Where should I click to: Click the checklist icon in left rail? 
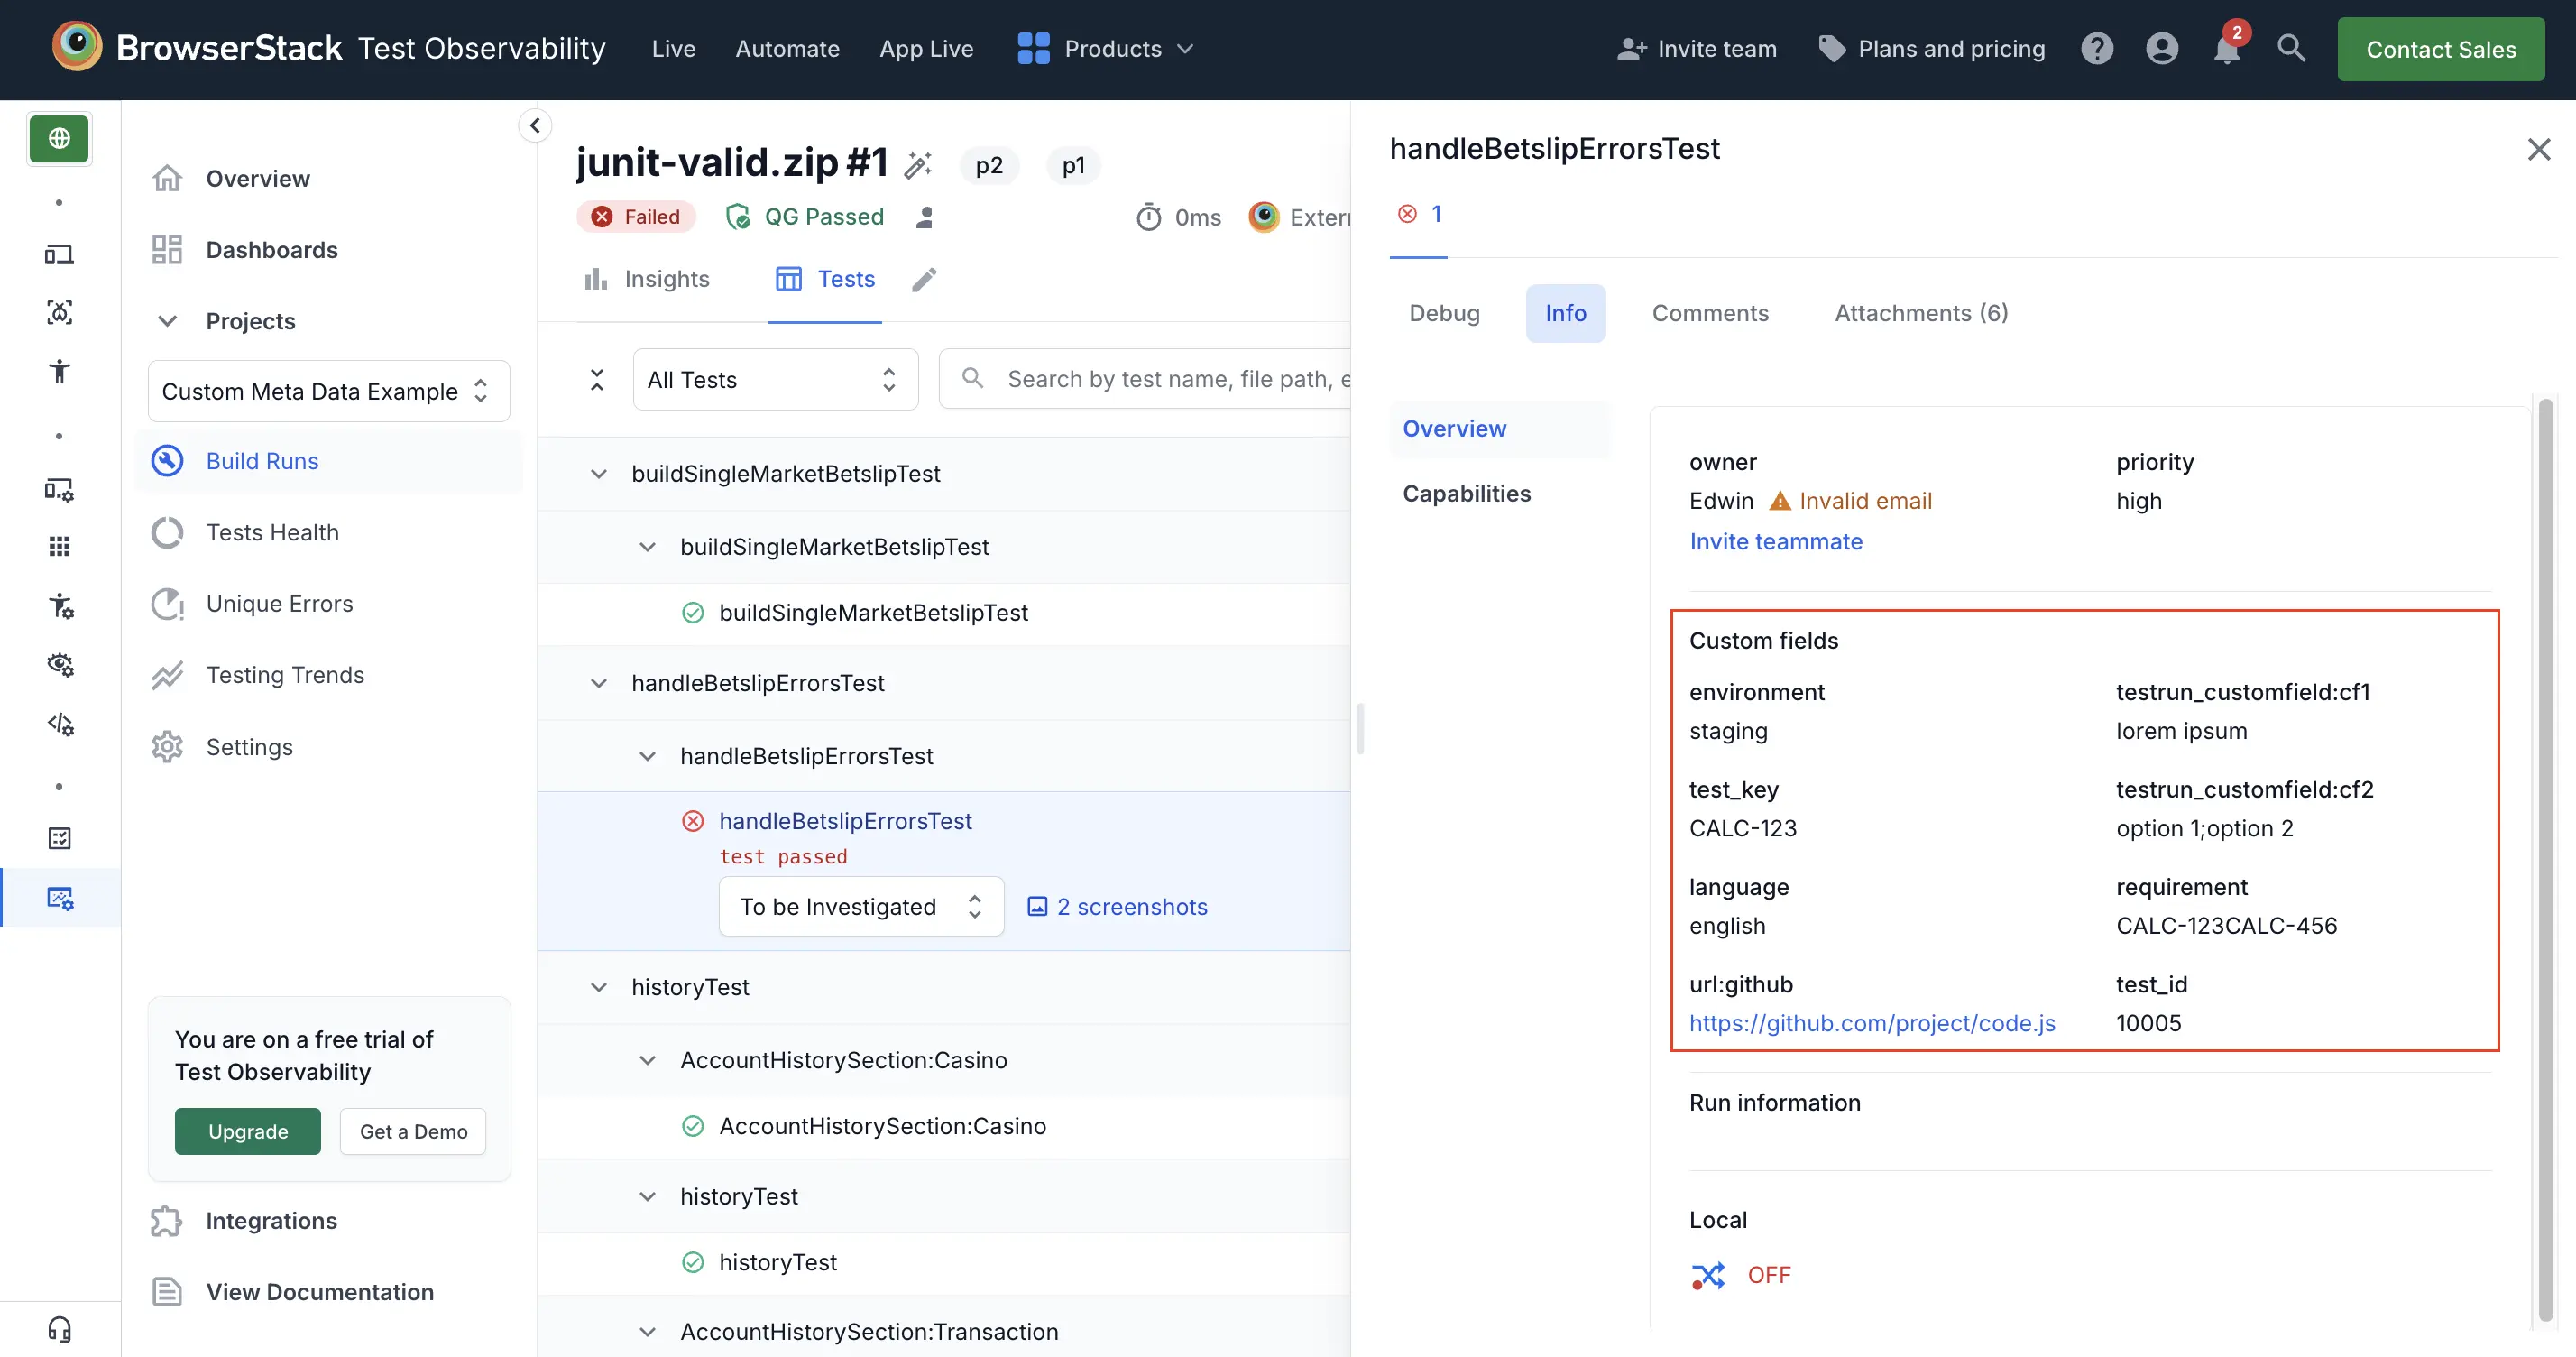coord(59,838)
